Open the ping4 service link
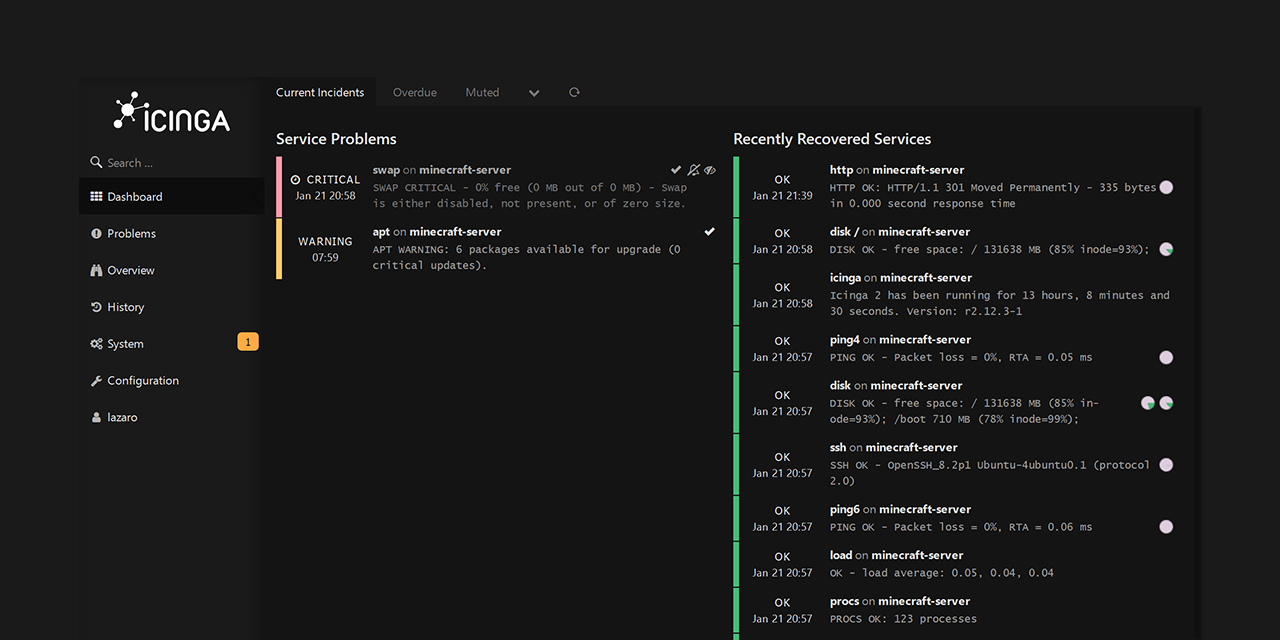 845,340
